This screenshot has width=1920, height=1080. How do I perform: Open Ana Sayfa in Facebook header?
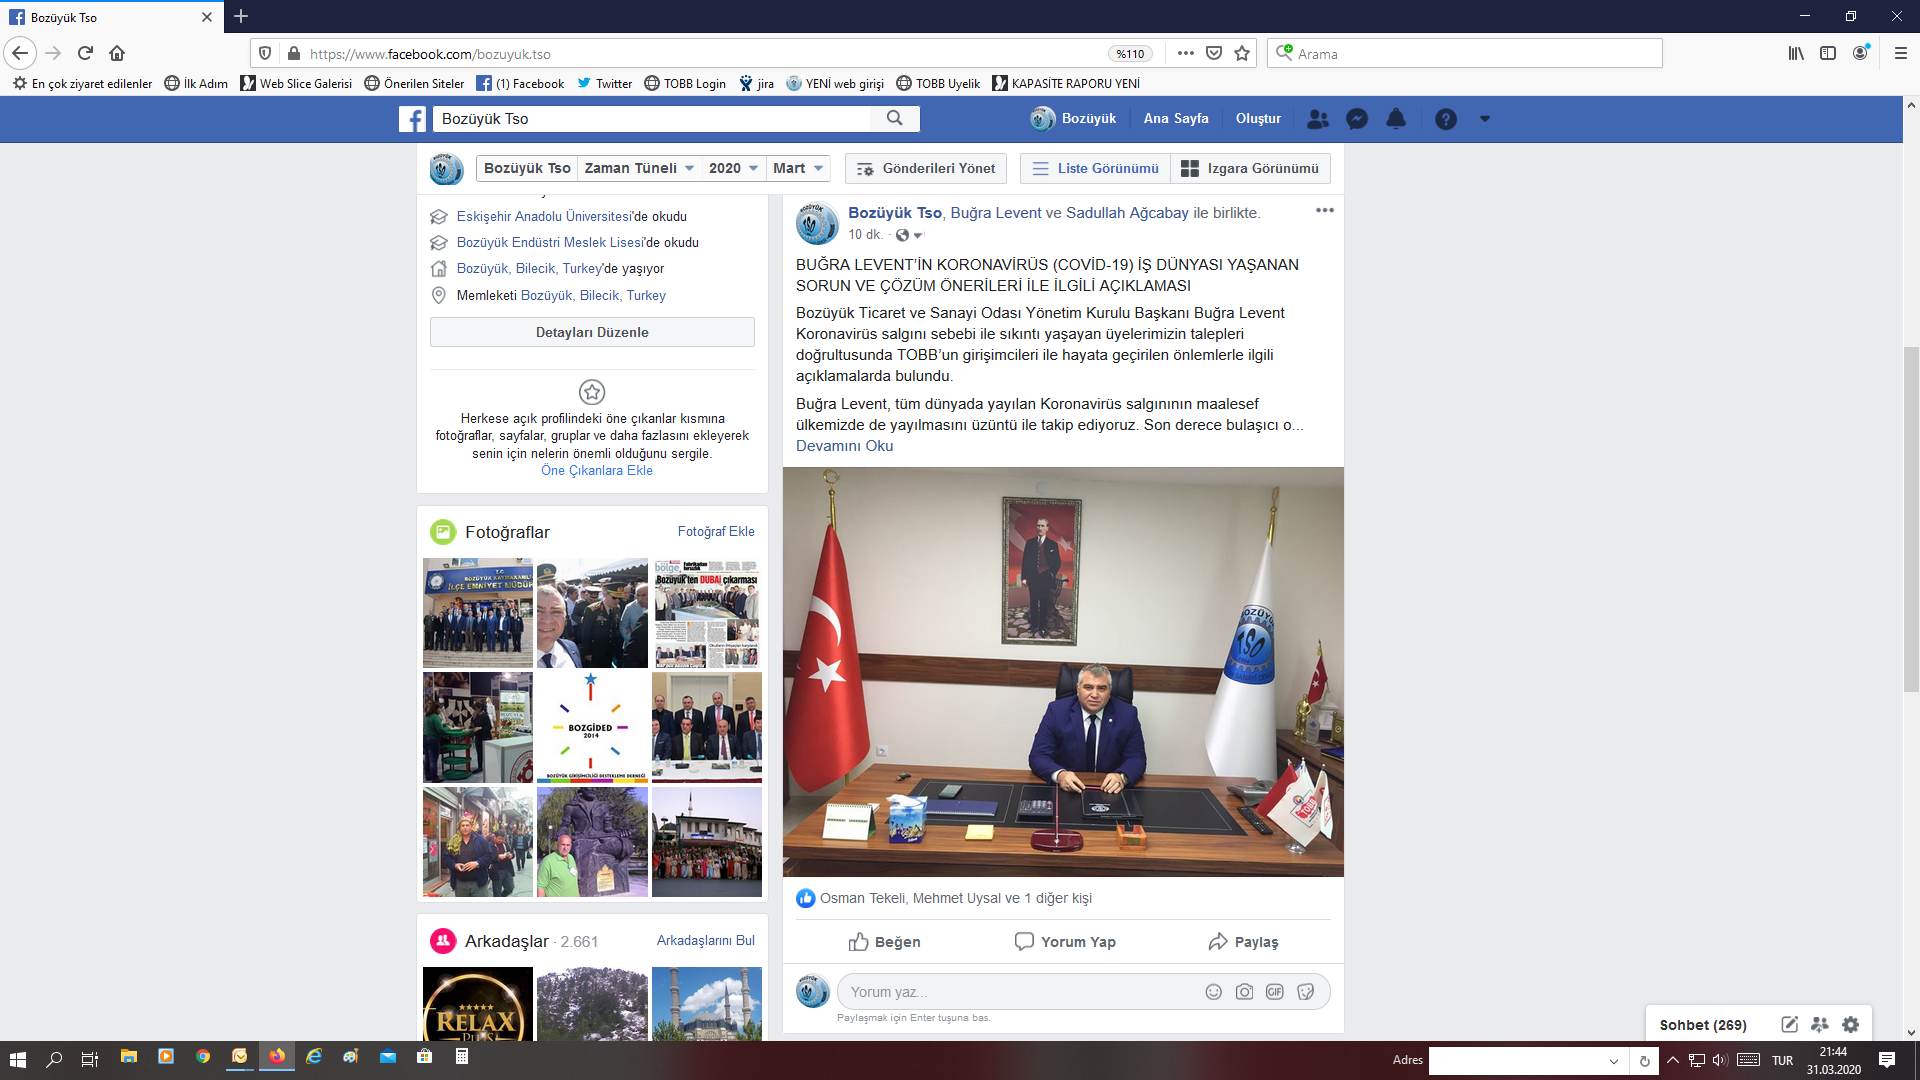[1176, 119]
